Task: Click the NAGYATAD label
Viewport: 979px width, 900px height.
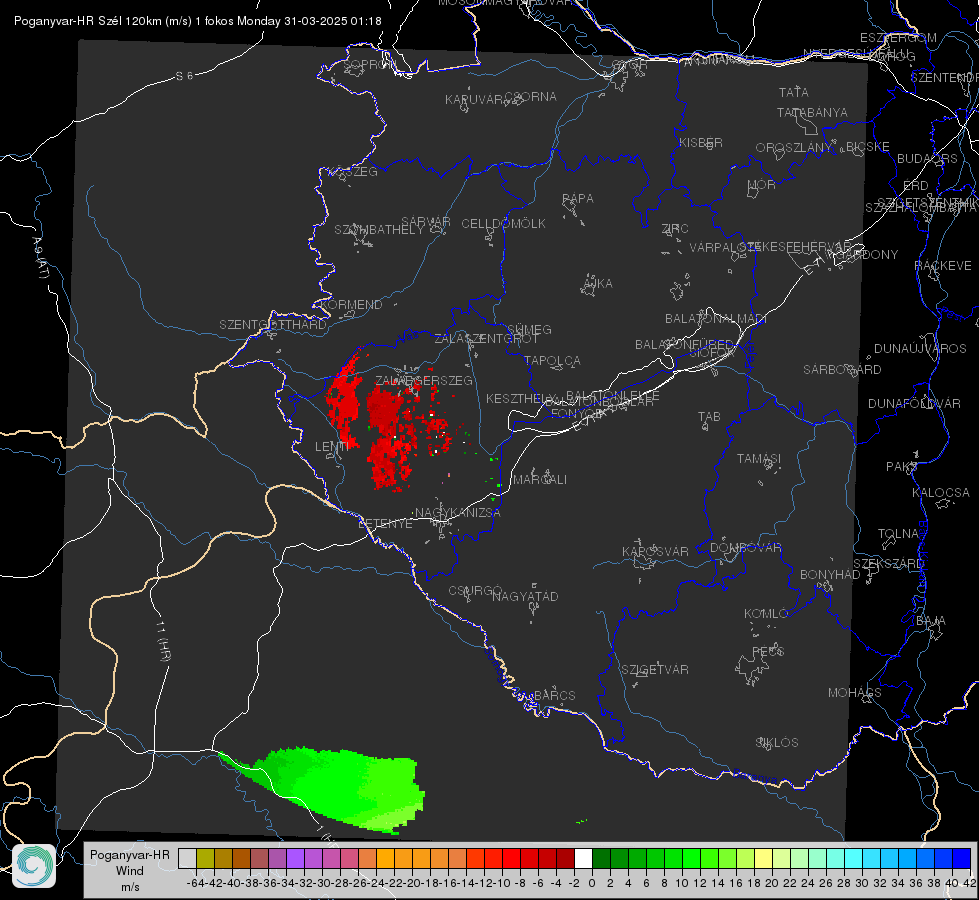Action: click(525, 596)
